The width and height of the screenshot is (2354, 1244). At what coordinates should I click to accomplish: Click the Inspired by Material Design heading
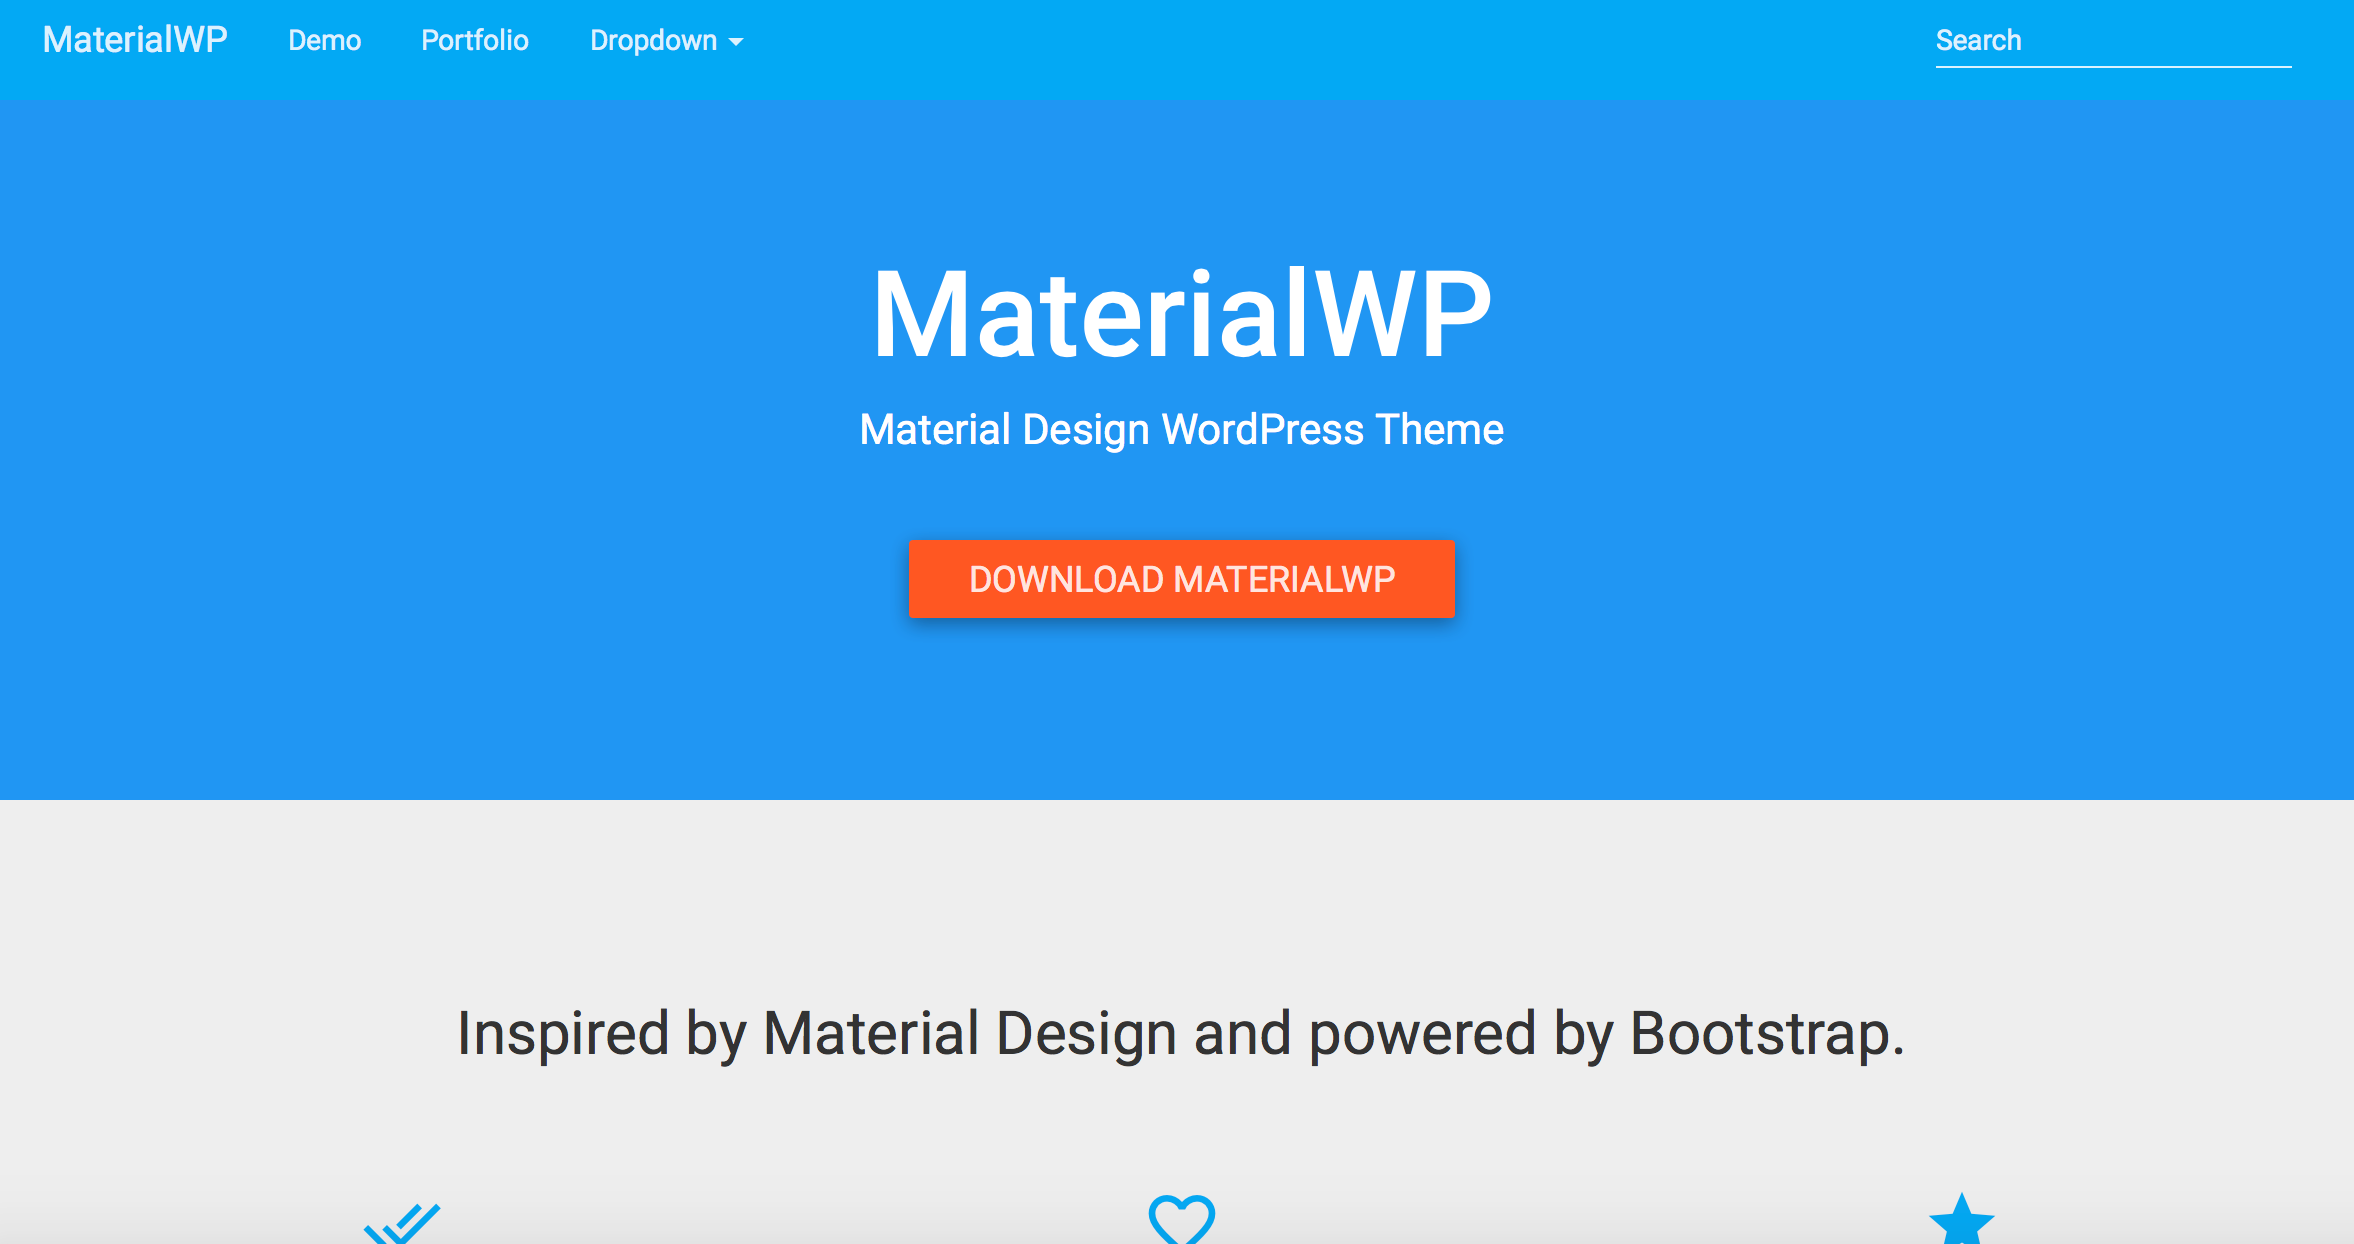[x=1182, y=1033]
